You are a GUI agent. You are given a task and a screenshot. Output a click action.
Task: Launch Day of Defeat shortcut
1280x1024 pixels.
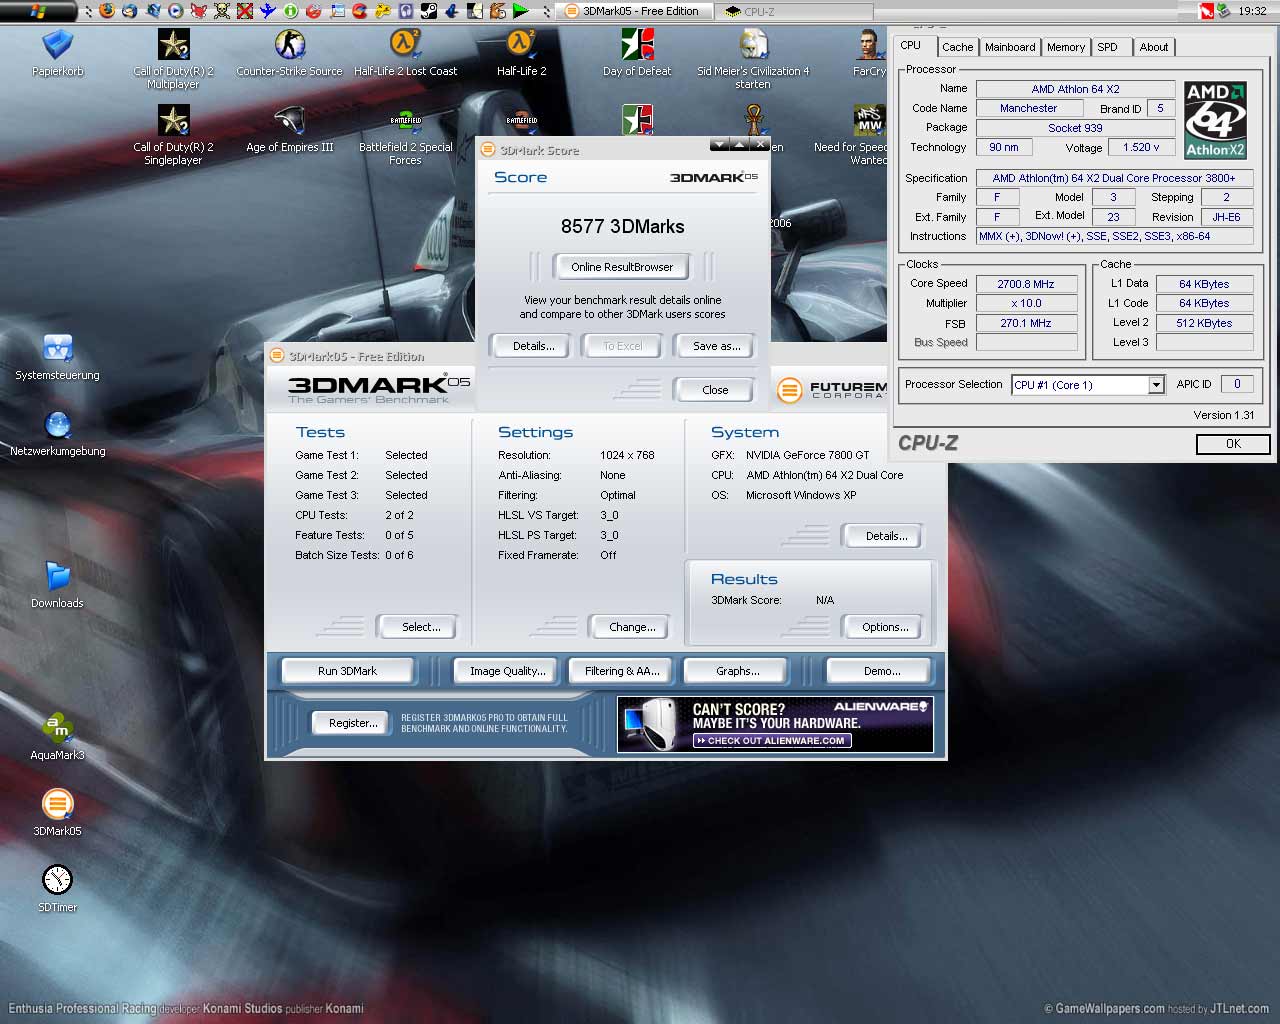click(637, 46)
